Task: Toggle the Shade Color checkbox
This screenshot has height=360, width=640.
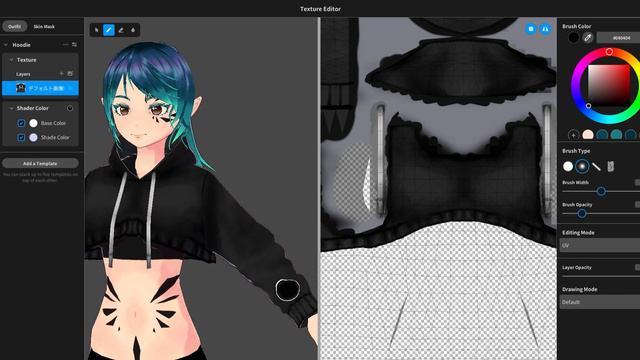Action: (x=21, y=138)
